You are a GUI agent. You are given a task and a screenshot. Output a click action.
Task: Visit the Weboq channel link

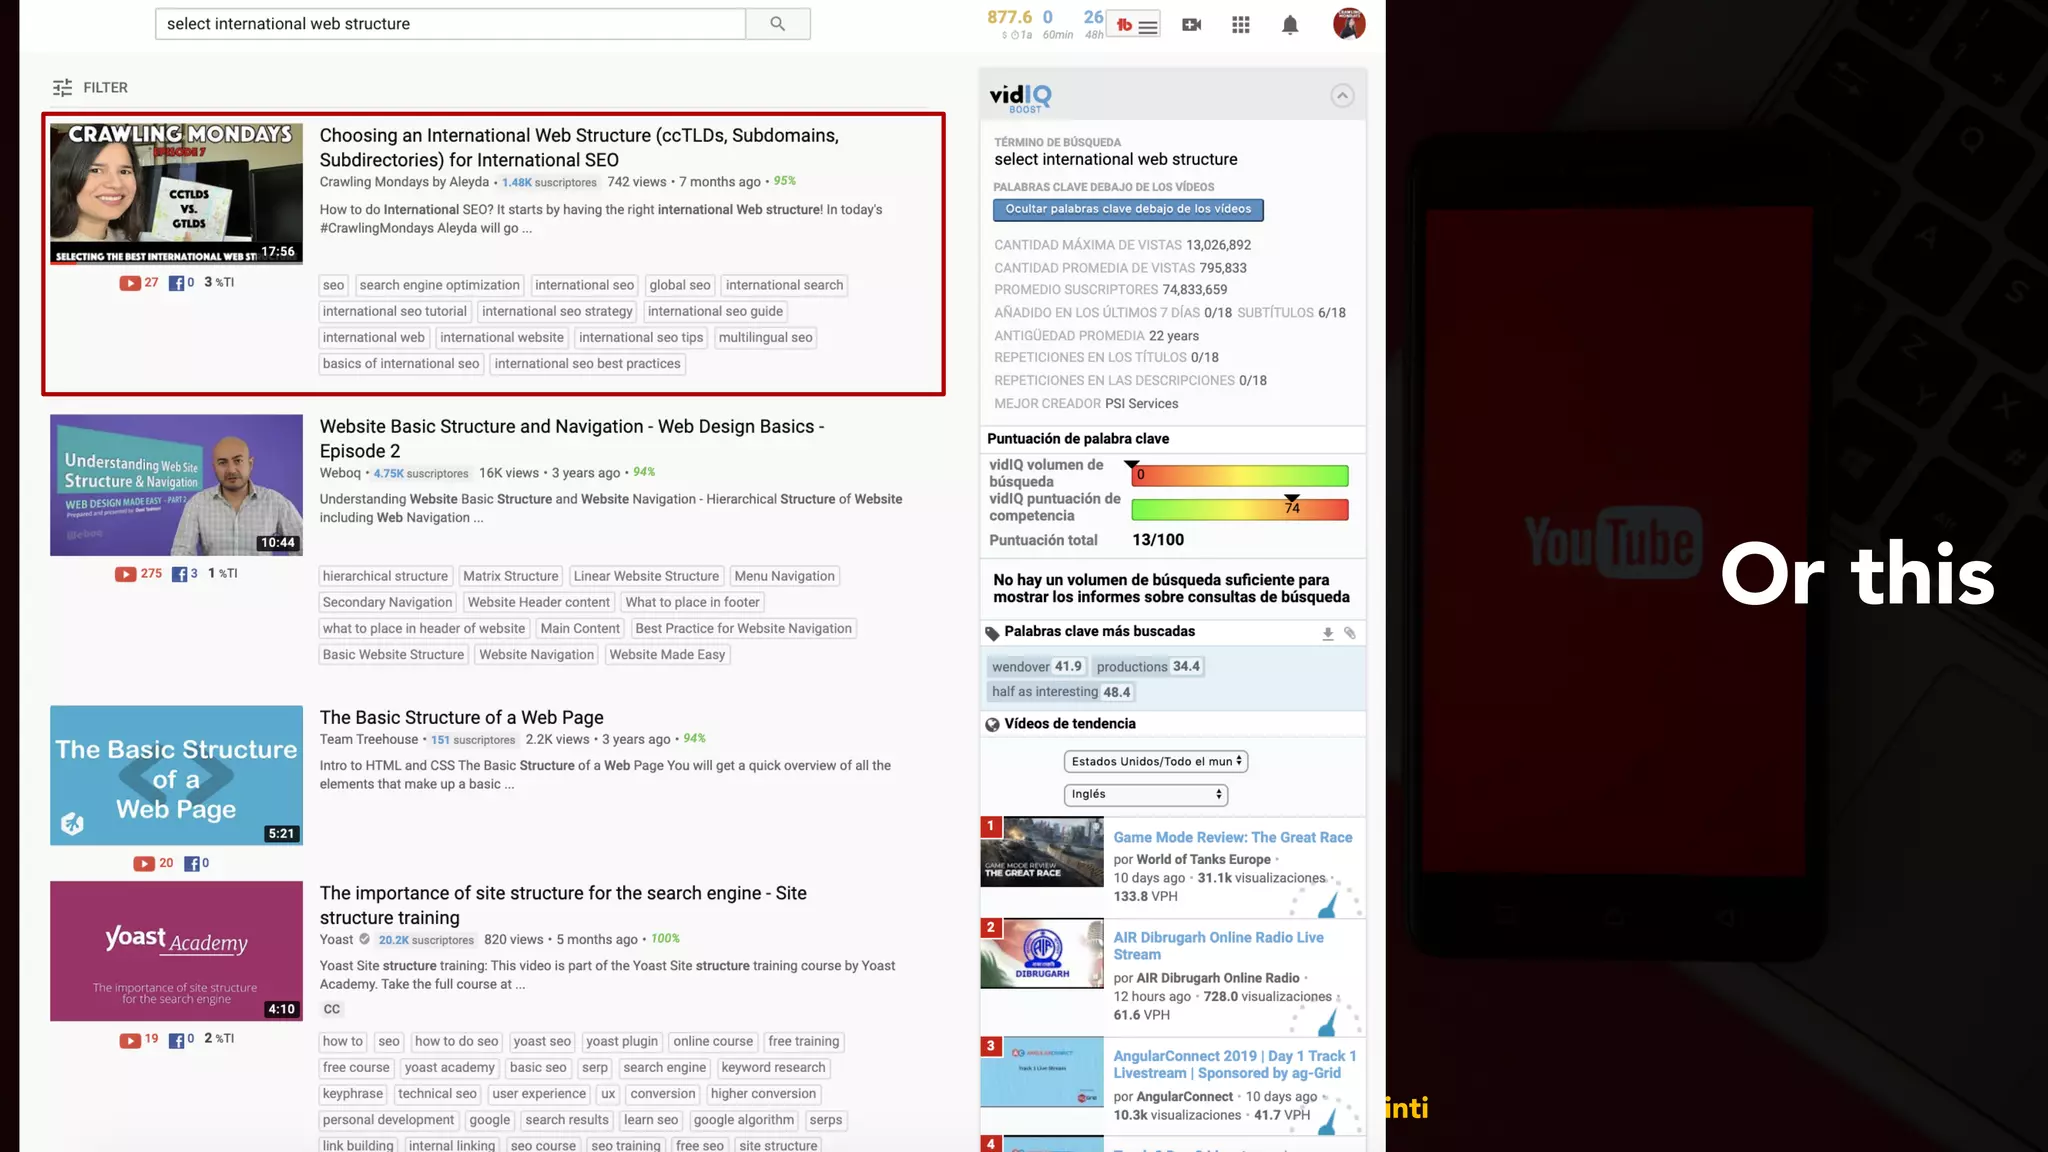(x=340, y=473)
